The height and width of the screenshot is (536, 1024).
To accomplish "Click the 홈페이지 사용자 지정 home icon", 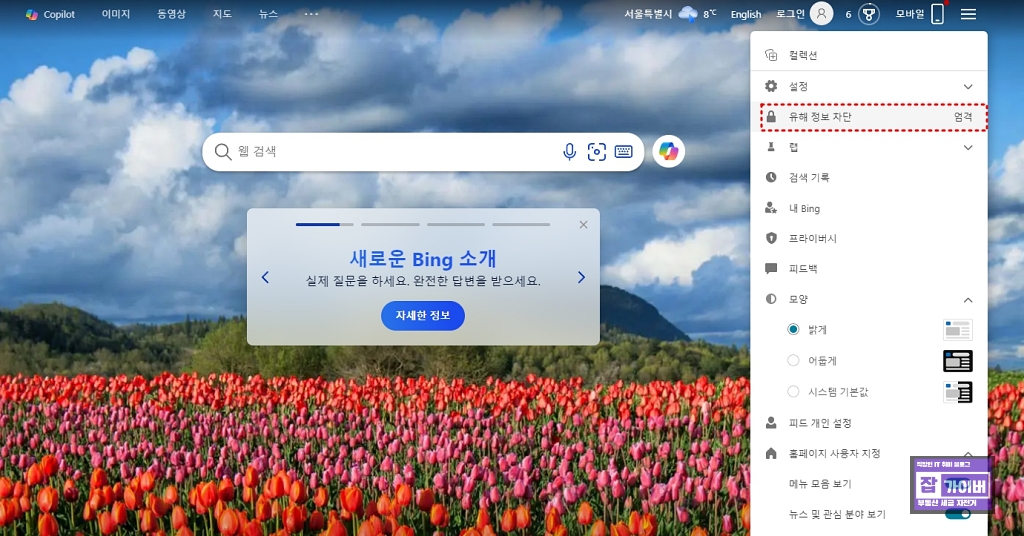I will click(x=771, y=453).
